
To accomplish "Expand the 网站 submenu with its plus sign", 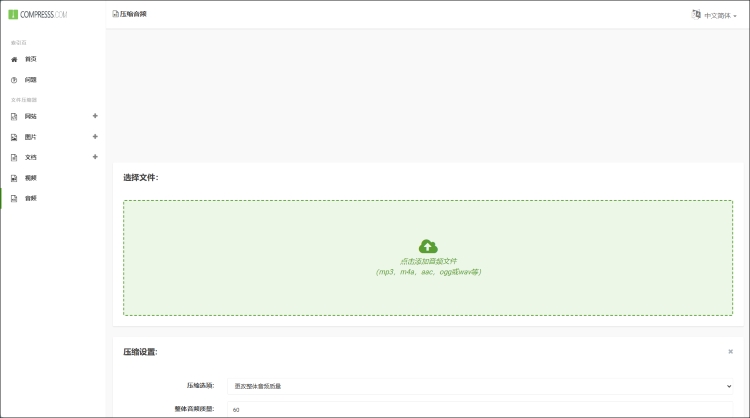I will (x=95, y=117).
